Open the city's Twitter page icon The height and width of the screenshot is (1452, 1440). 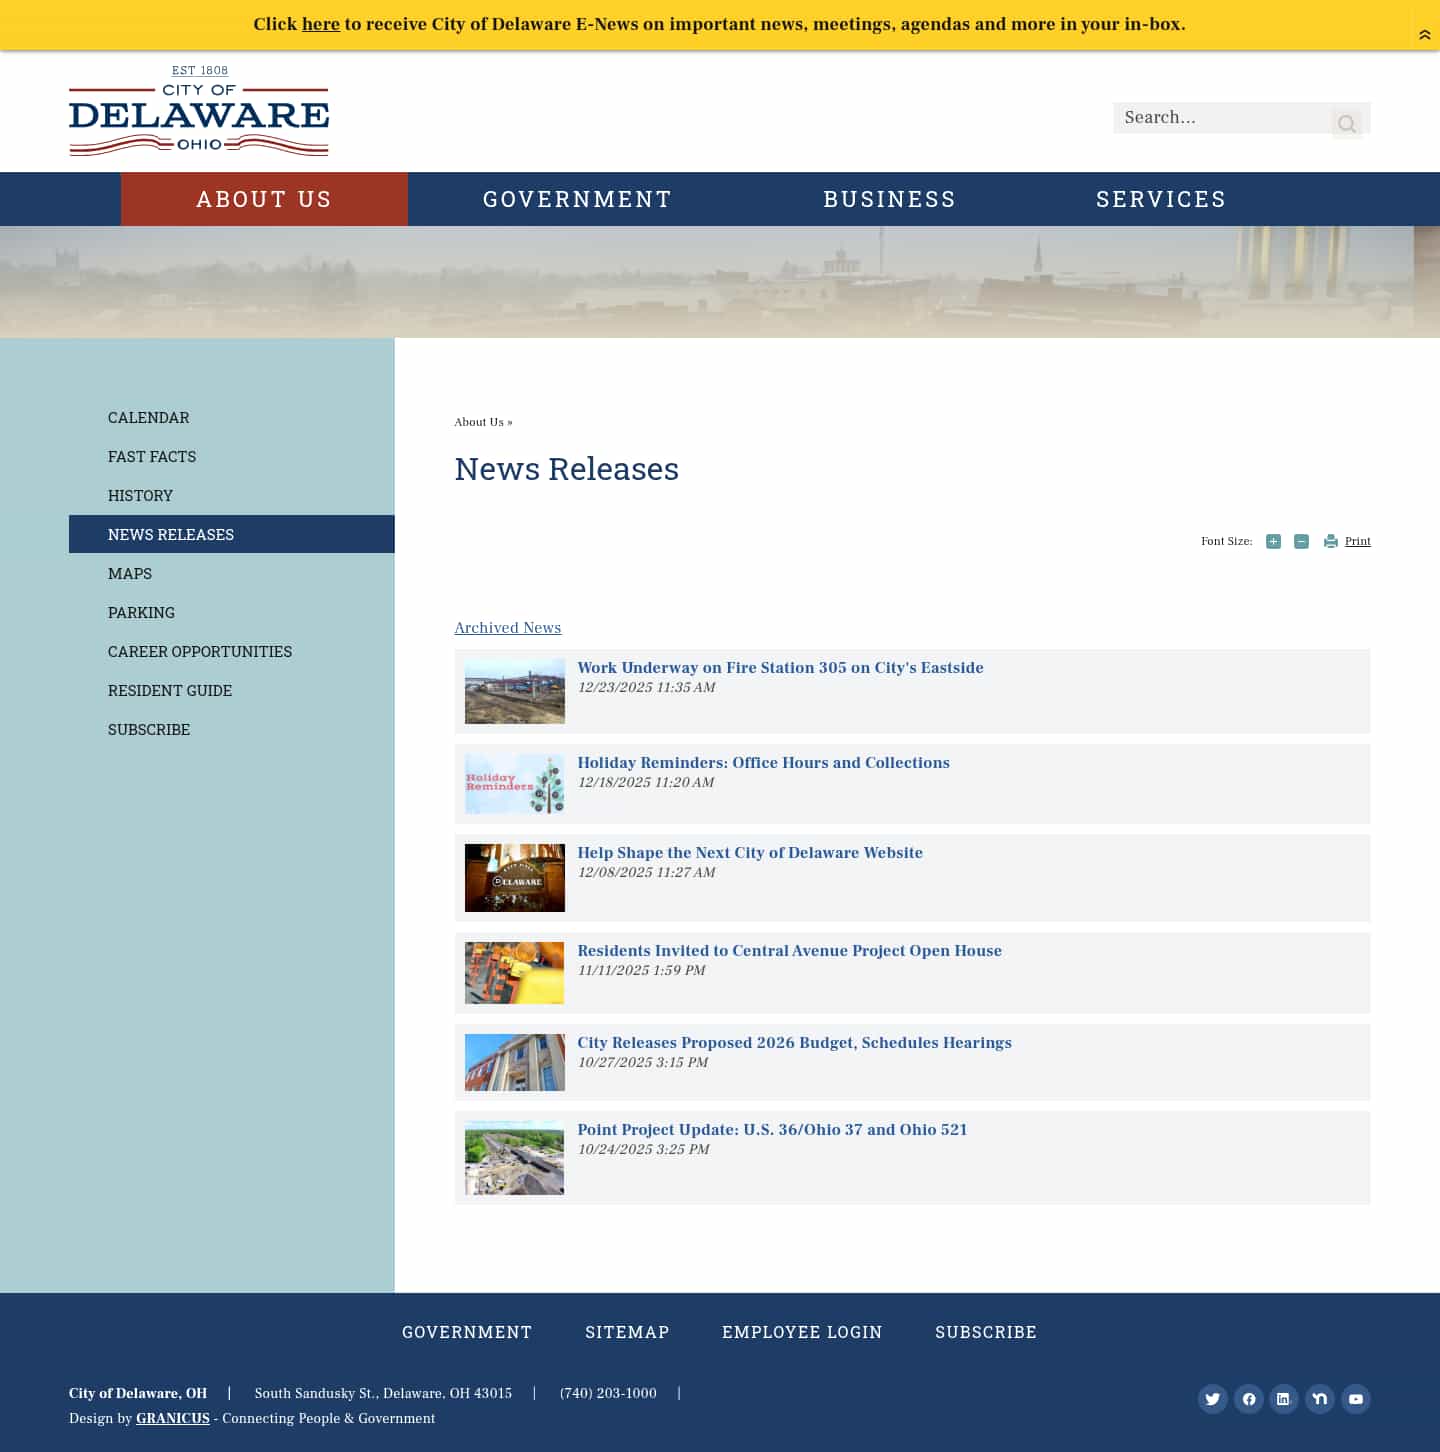[x=1213, y=1399]
